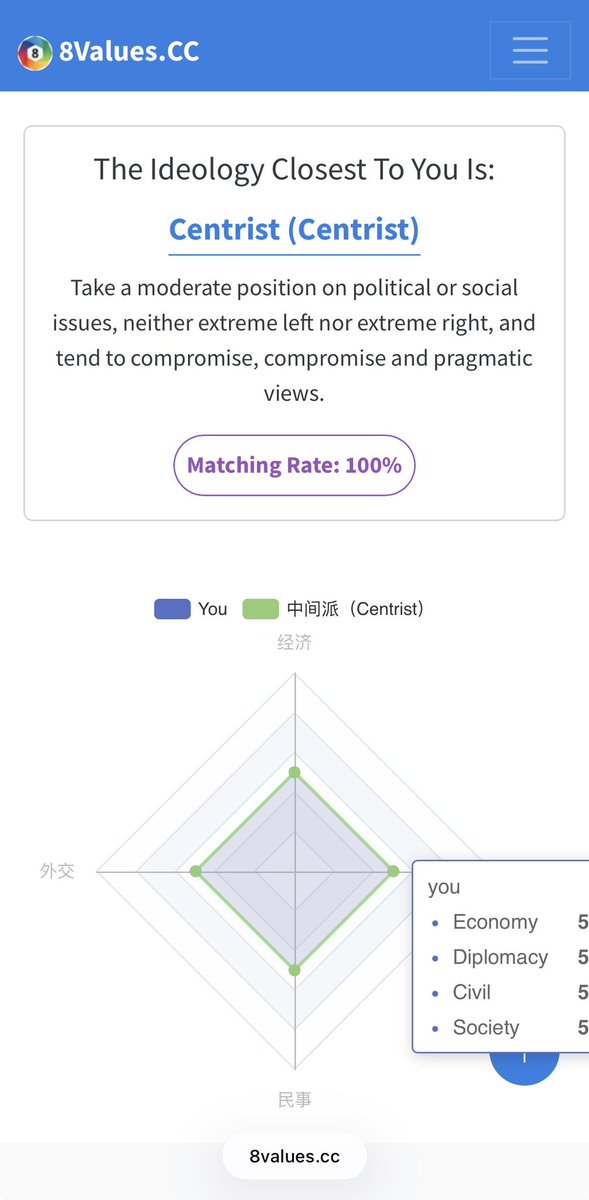Tap the blue floating round button
589x1200 pixels.
524,1067
